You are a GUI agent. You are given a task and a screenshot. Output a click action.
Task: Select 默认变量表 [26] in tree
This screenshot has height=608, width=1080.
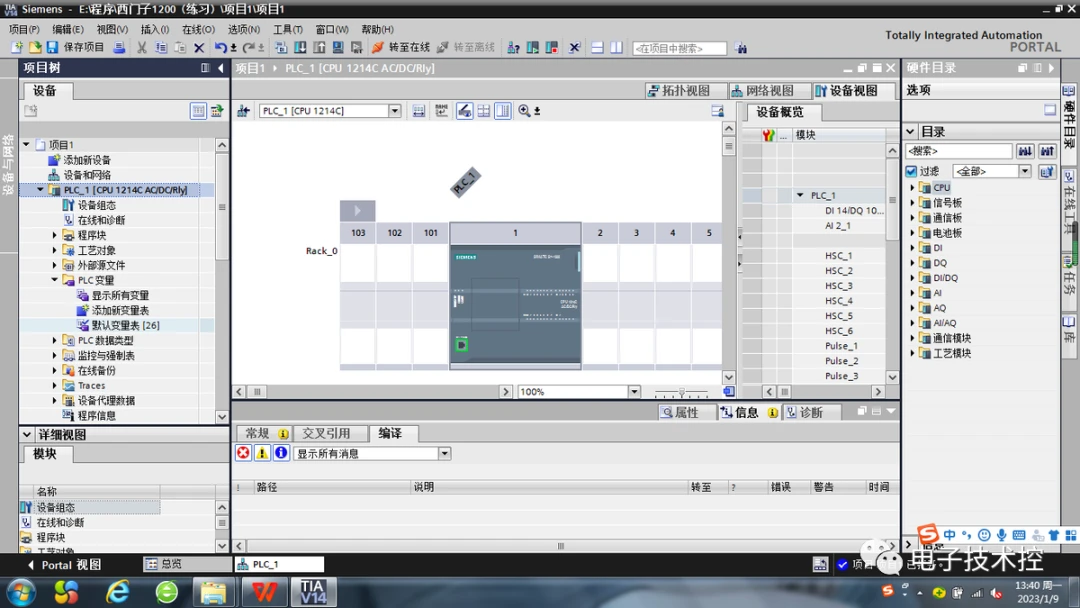[x=126, y=325]
